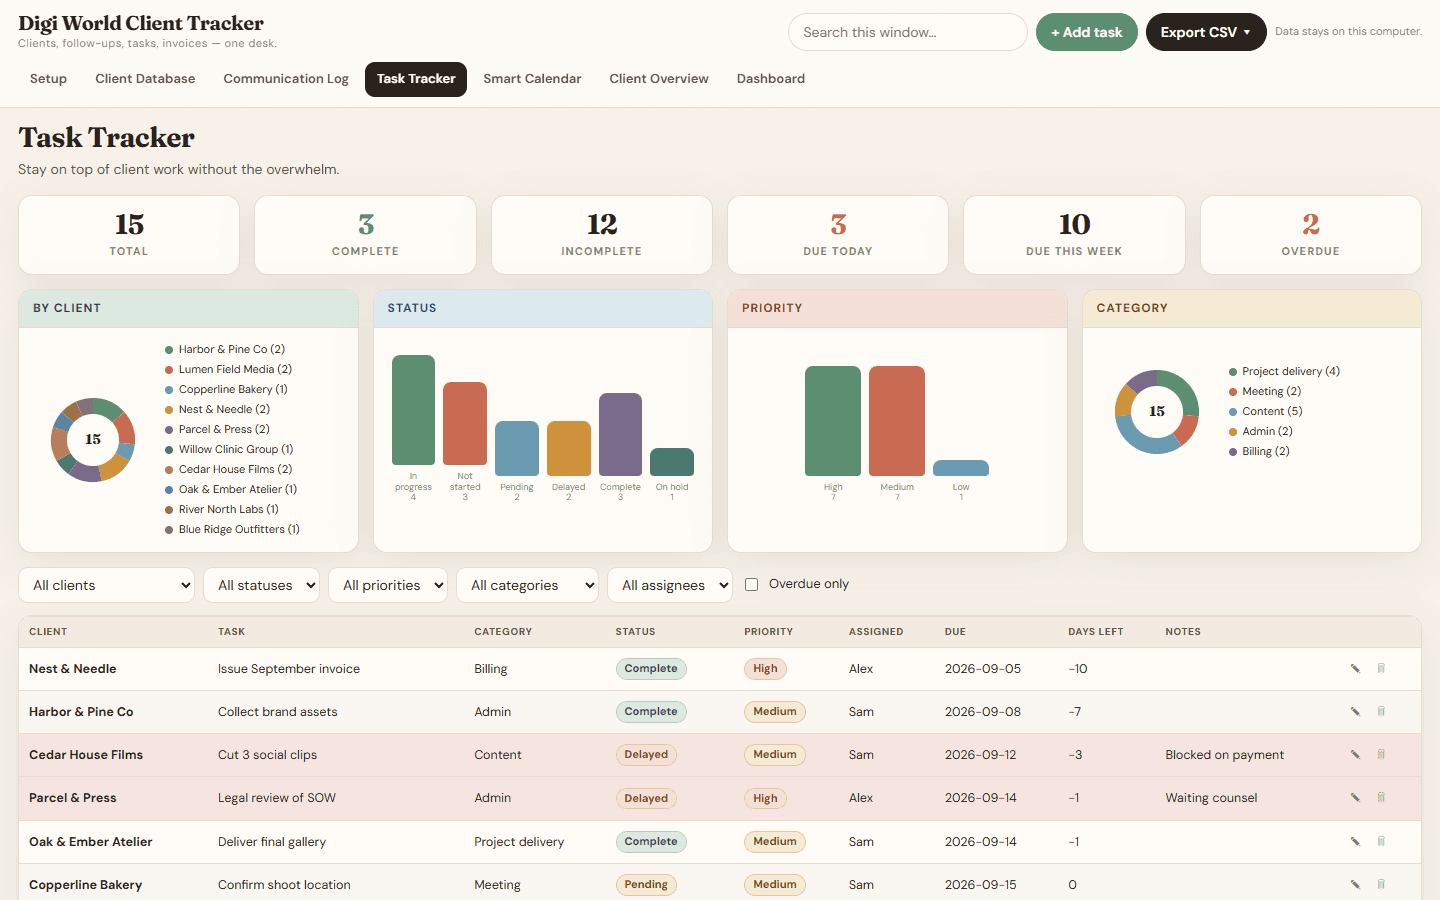Edit the Parcel & Press task
The width and height of the screenshot is (1440, 900).
click(x=1355, y=798)
